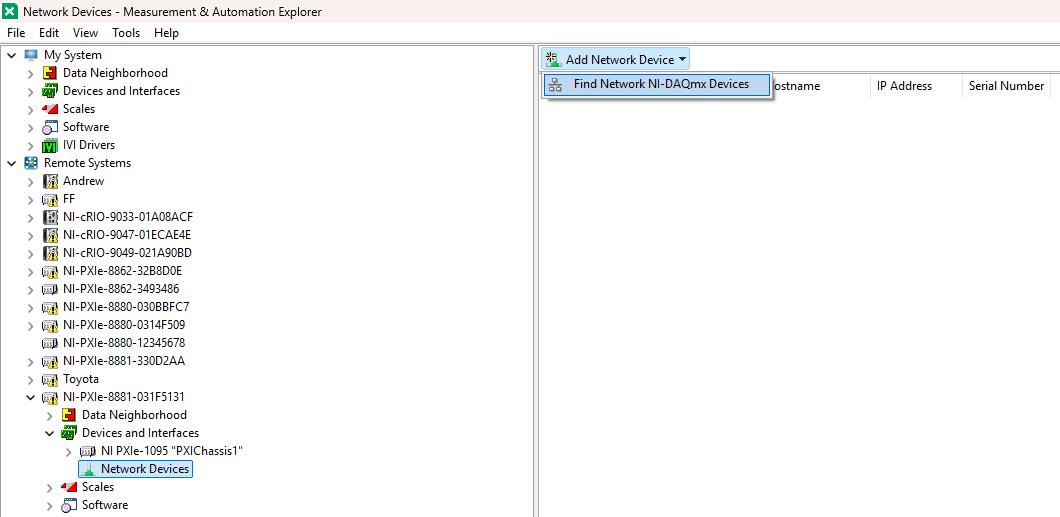Select the Network Devices tree item

pos(144,469)
